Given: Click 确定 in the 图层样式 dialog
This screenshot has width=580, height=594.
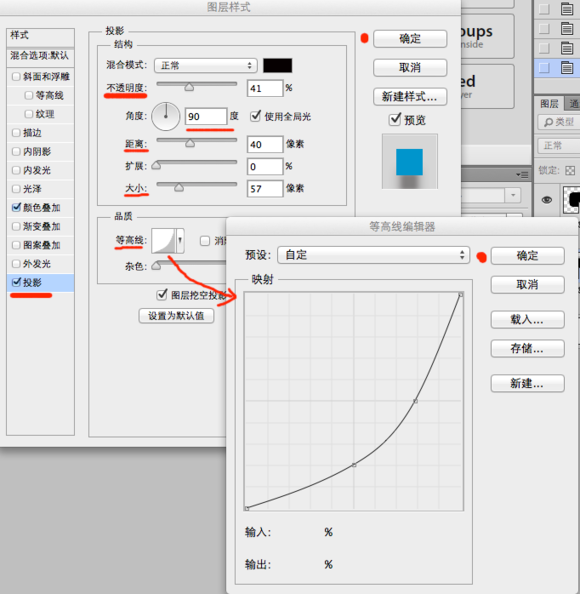Looking at the screenshot, I should point(410,39).
